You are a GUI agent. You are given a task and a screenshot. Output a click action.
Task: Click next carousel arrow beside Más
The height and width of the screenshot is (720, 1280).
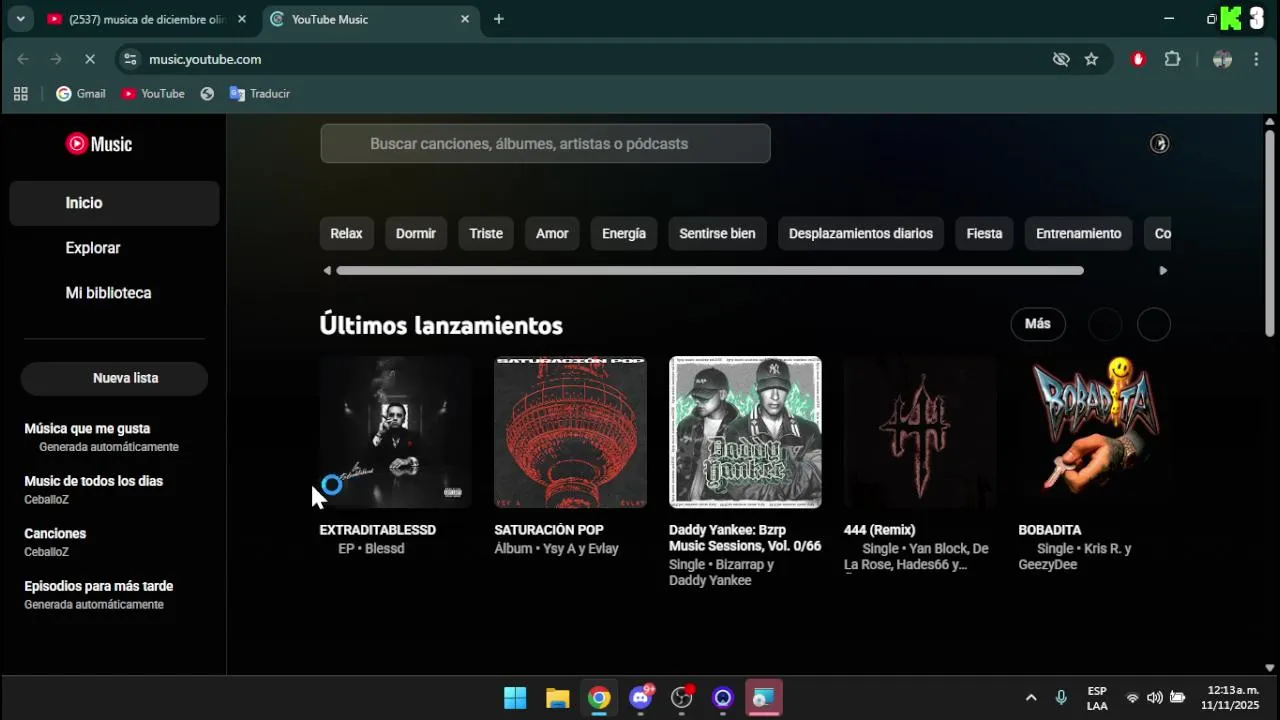click(1154, 324)
